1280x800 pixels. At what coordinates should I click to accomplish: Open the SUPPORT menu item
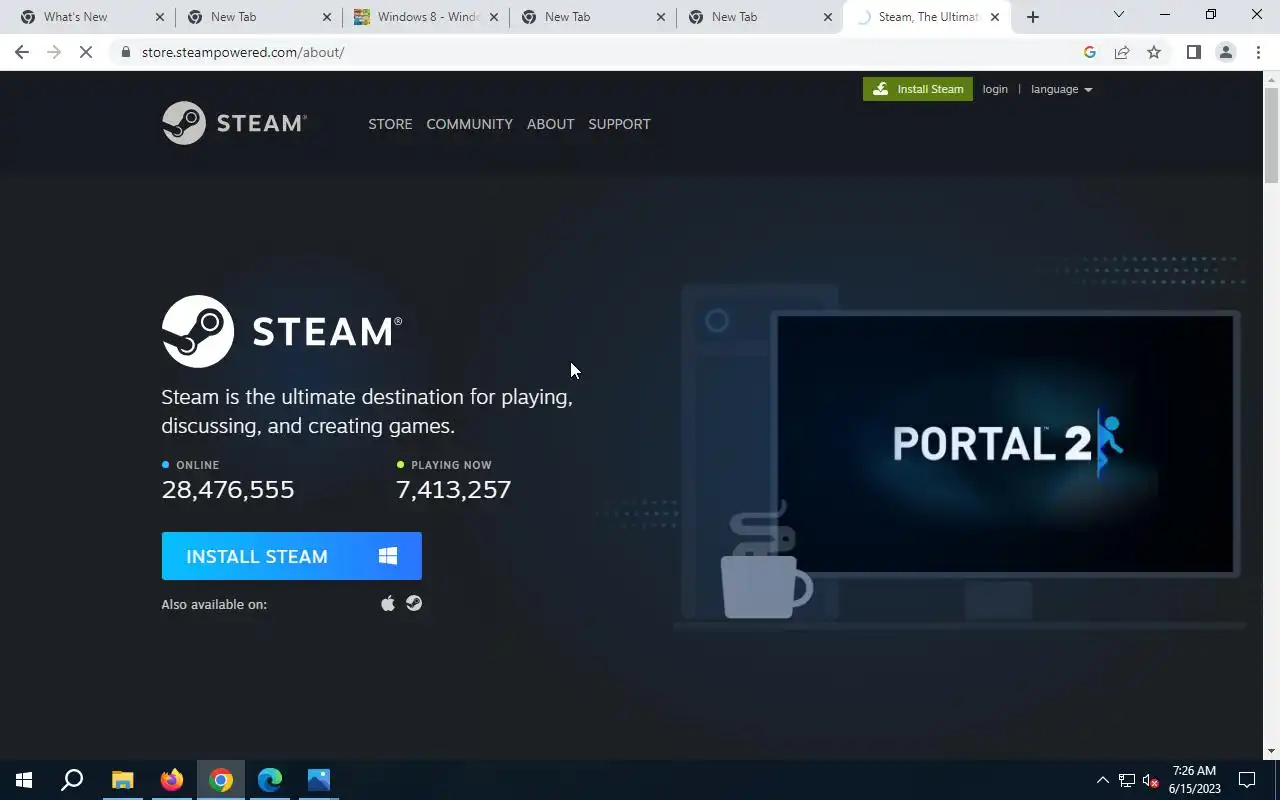point(619,124)
